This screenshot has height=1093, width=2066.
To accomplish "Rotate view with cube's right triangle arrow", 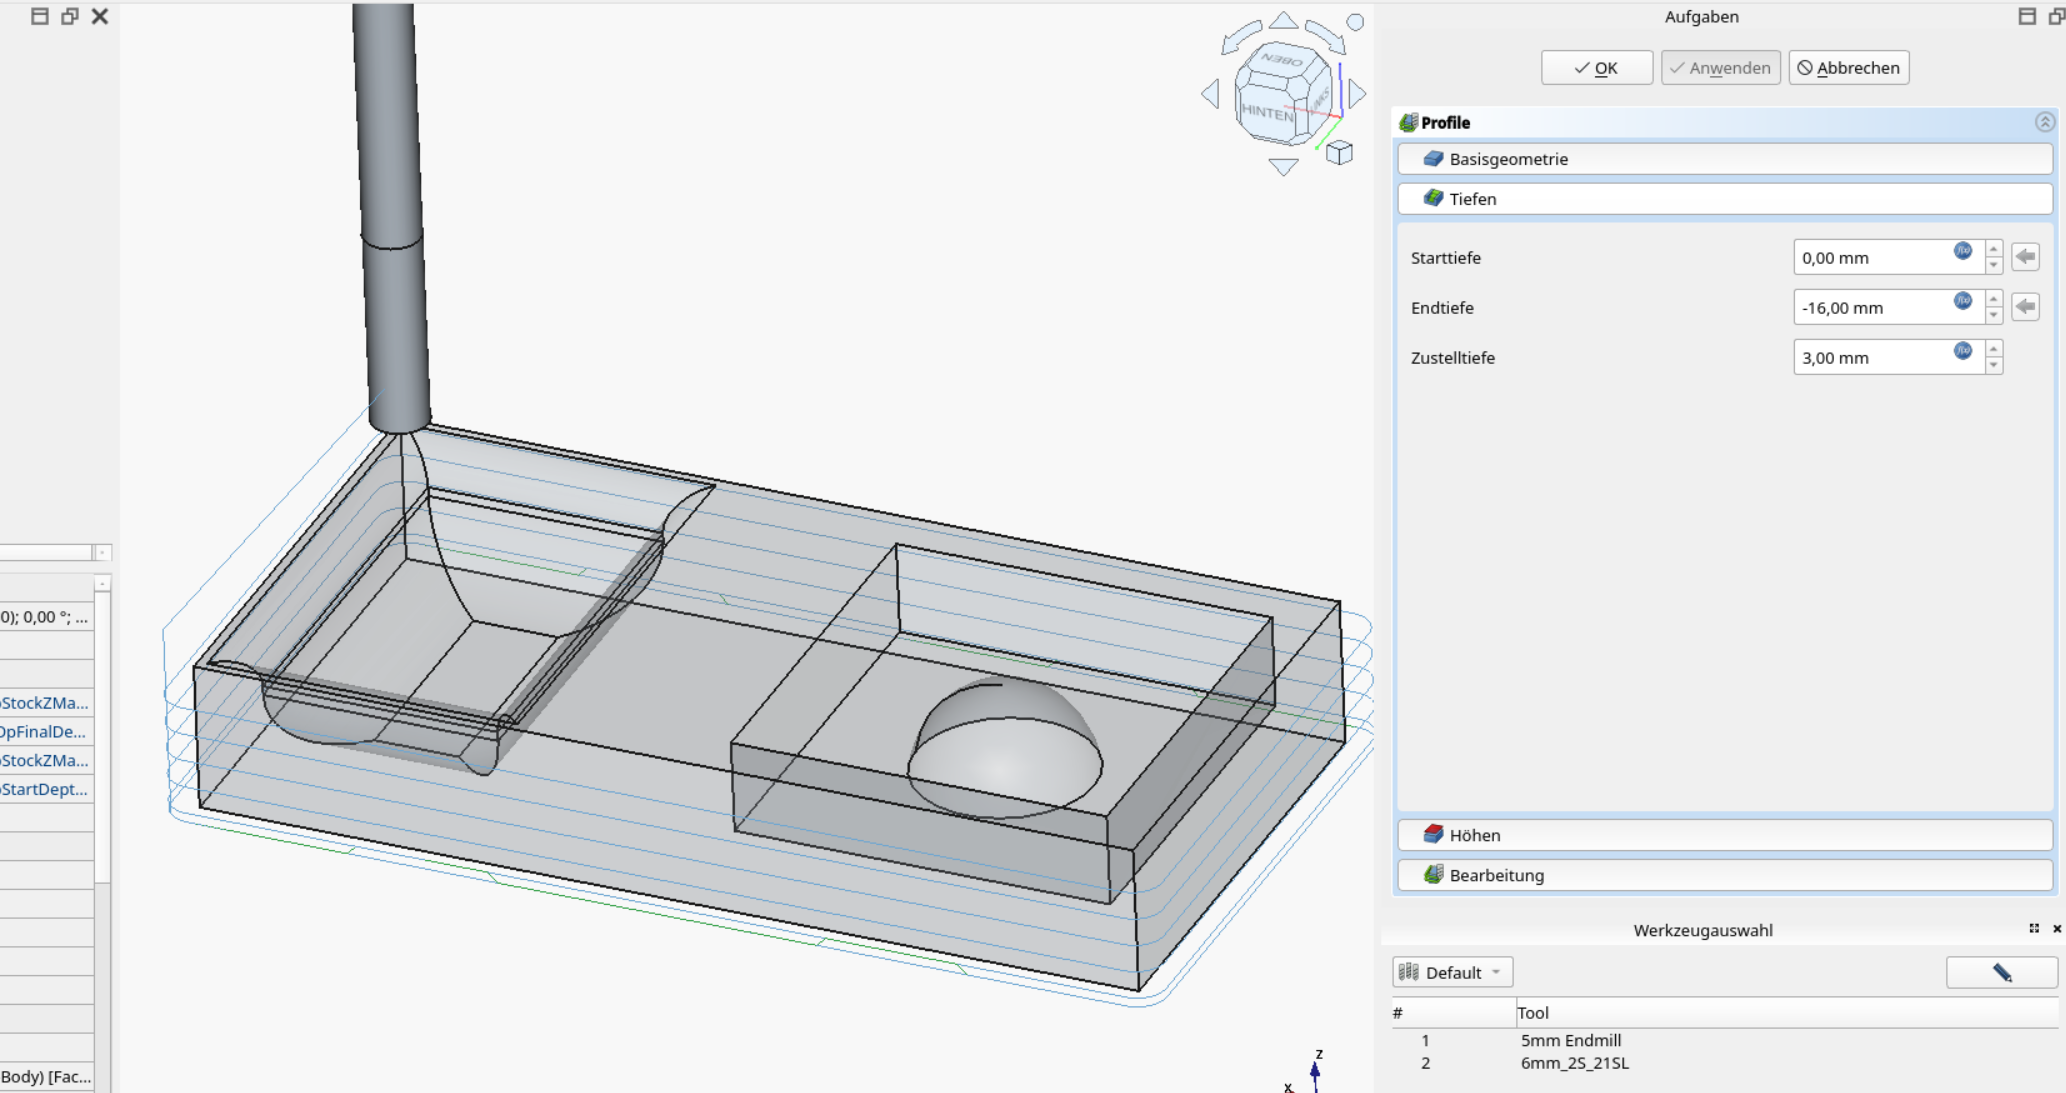I will [1357, 94].
